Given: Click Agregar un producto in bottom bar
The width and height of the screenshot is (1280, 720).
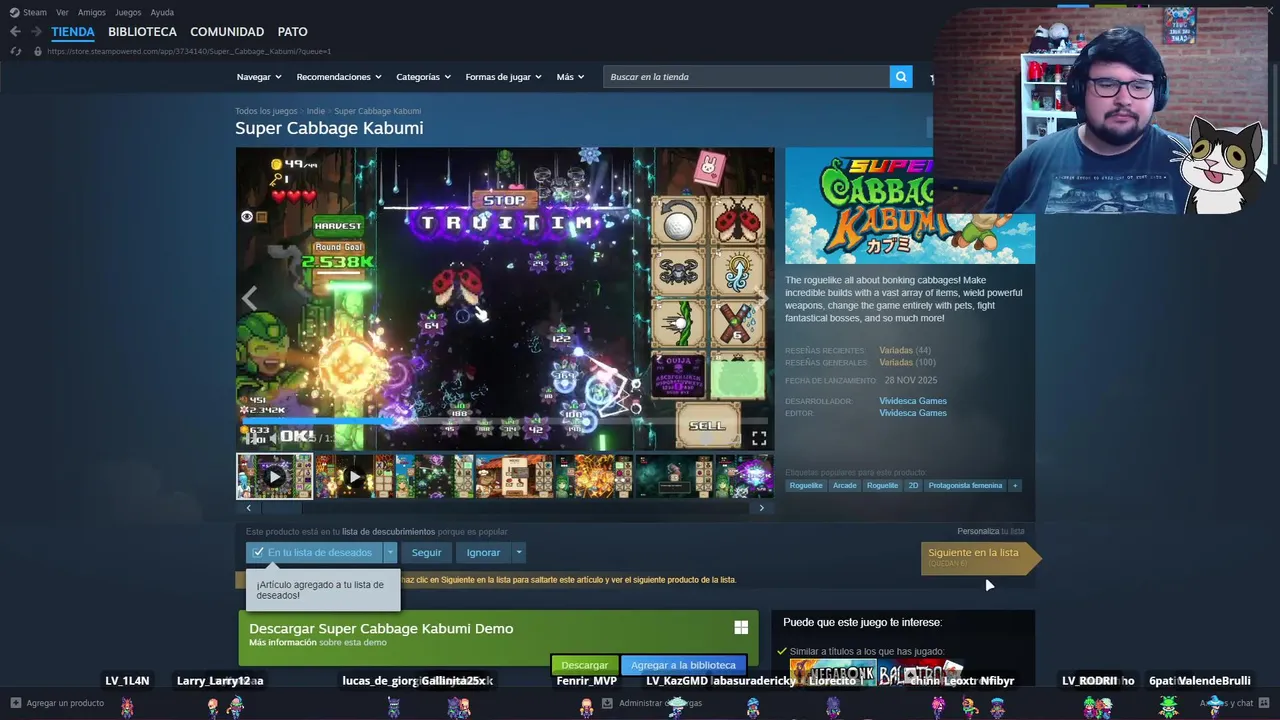Looking at the screenshot, I should pyautogui.click(x=65, y=703).
